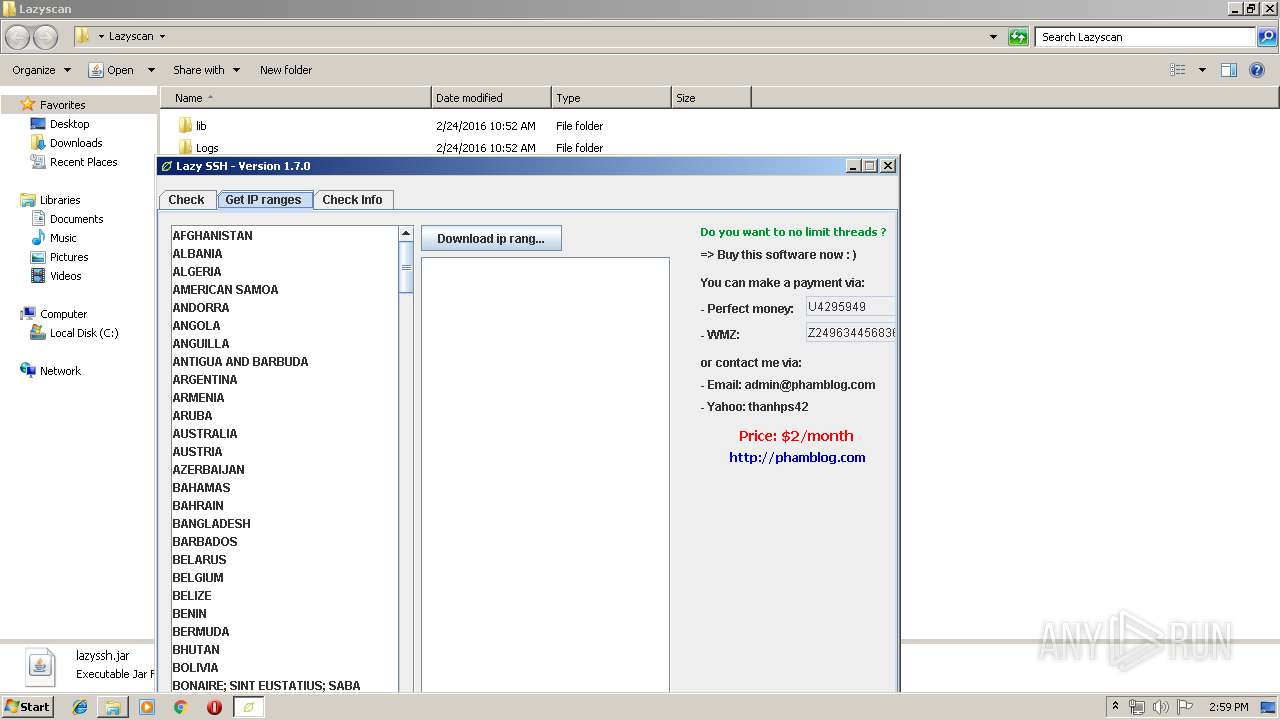This screenshot has height=720, width=1280.
Task: Sort by the Size column header
Action: pos(711,98)
